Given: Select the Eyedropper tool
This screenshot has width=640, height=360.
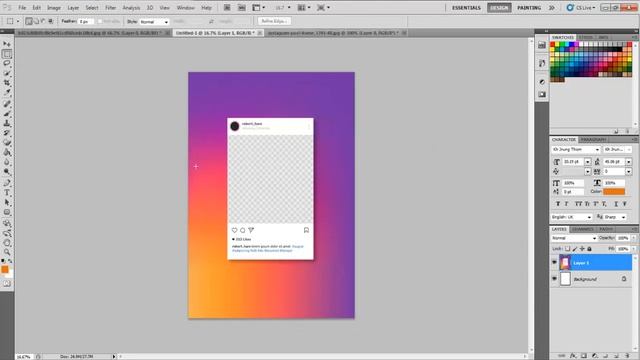Looking at the screenshot, I should [x=7, y=93].
